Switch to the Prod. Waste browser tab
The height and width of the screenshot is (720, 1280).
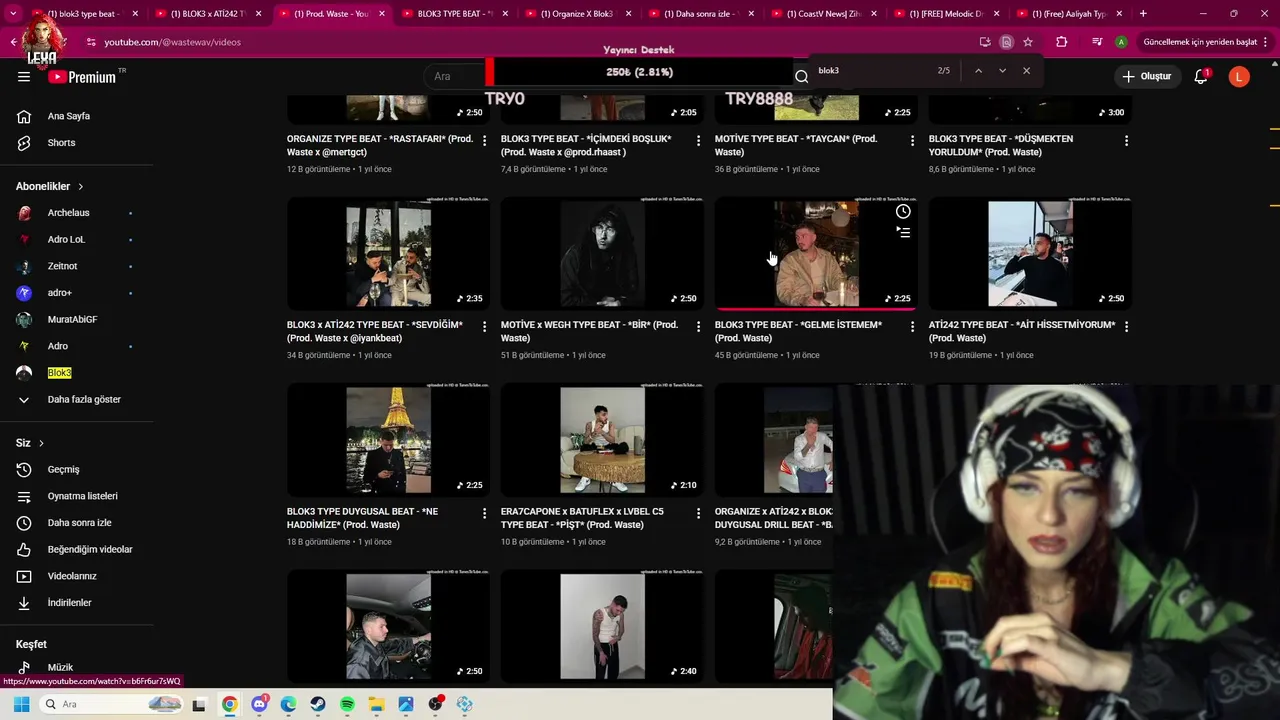(330, 14)
